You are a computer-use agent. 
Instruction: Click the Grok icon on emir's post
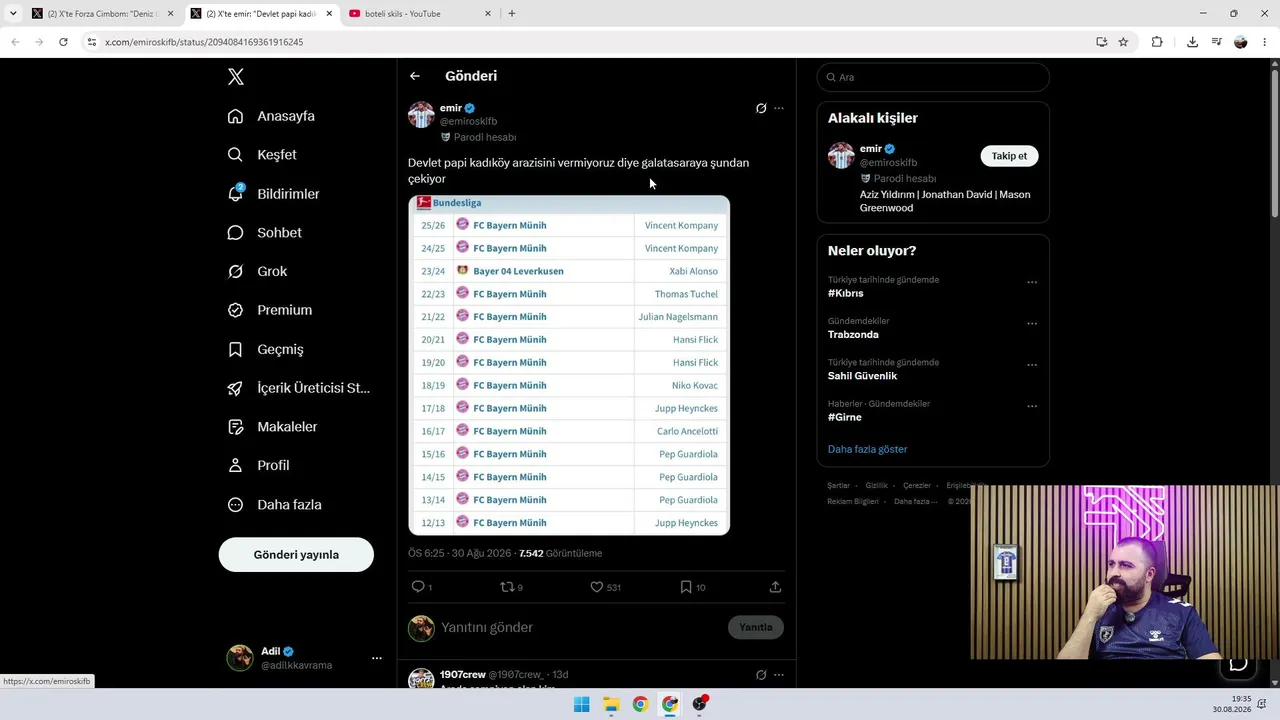[761, 108]
